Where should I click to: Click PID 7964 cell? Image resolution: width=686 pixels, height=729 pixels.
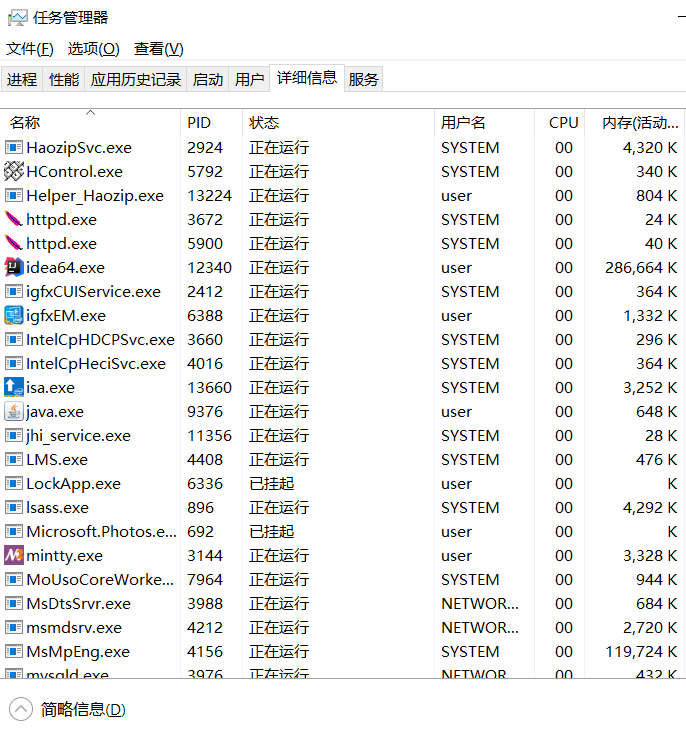(x=205, y=580)
